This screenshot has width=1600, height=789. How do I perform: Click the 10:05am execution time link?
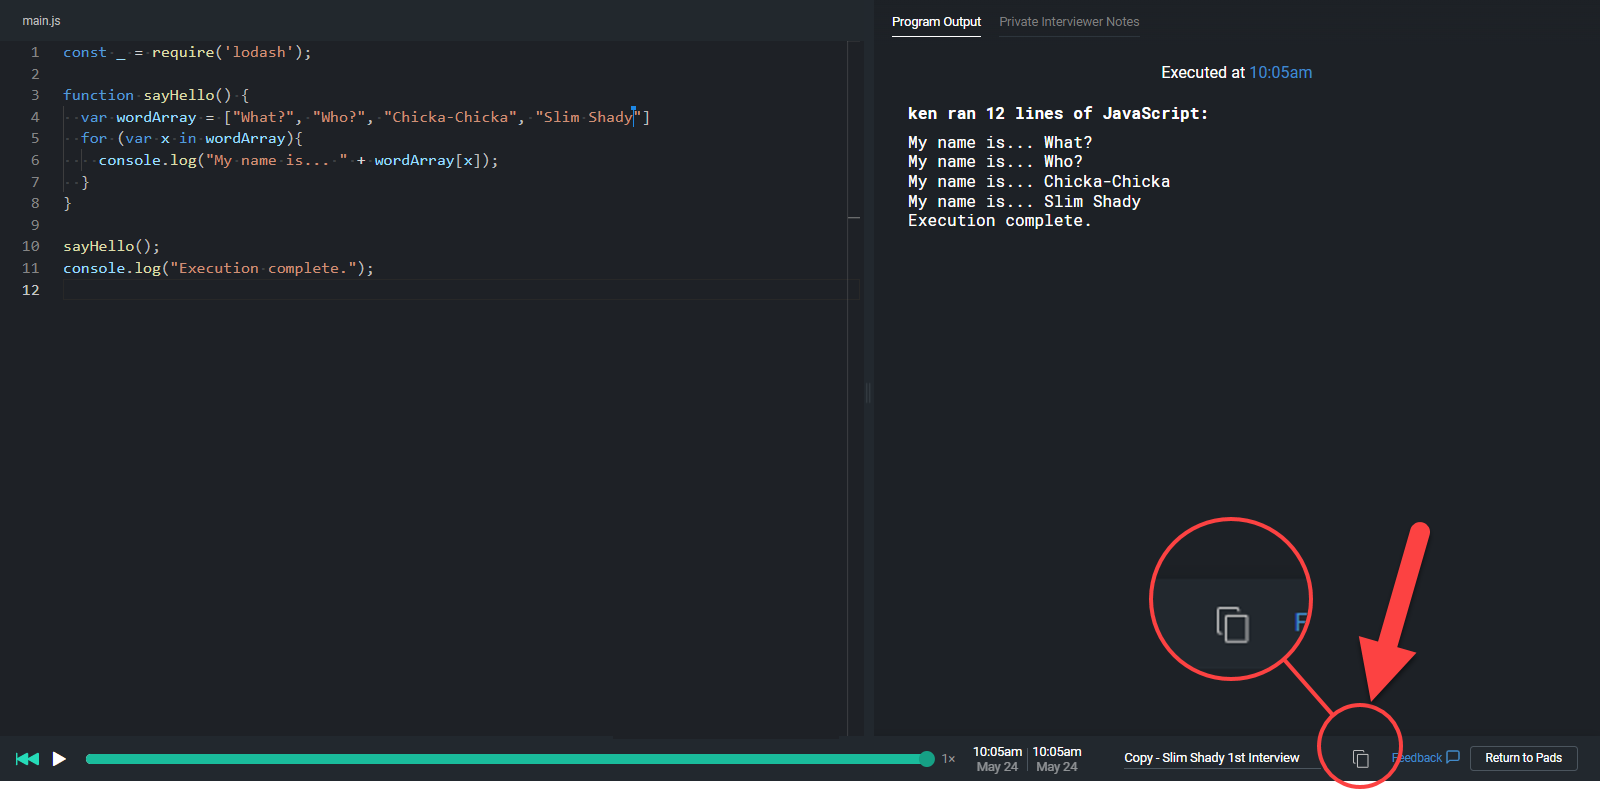point(1280,73)
